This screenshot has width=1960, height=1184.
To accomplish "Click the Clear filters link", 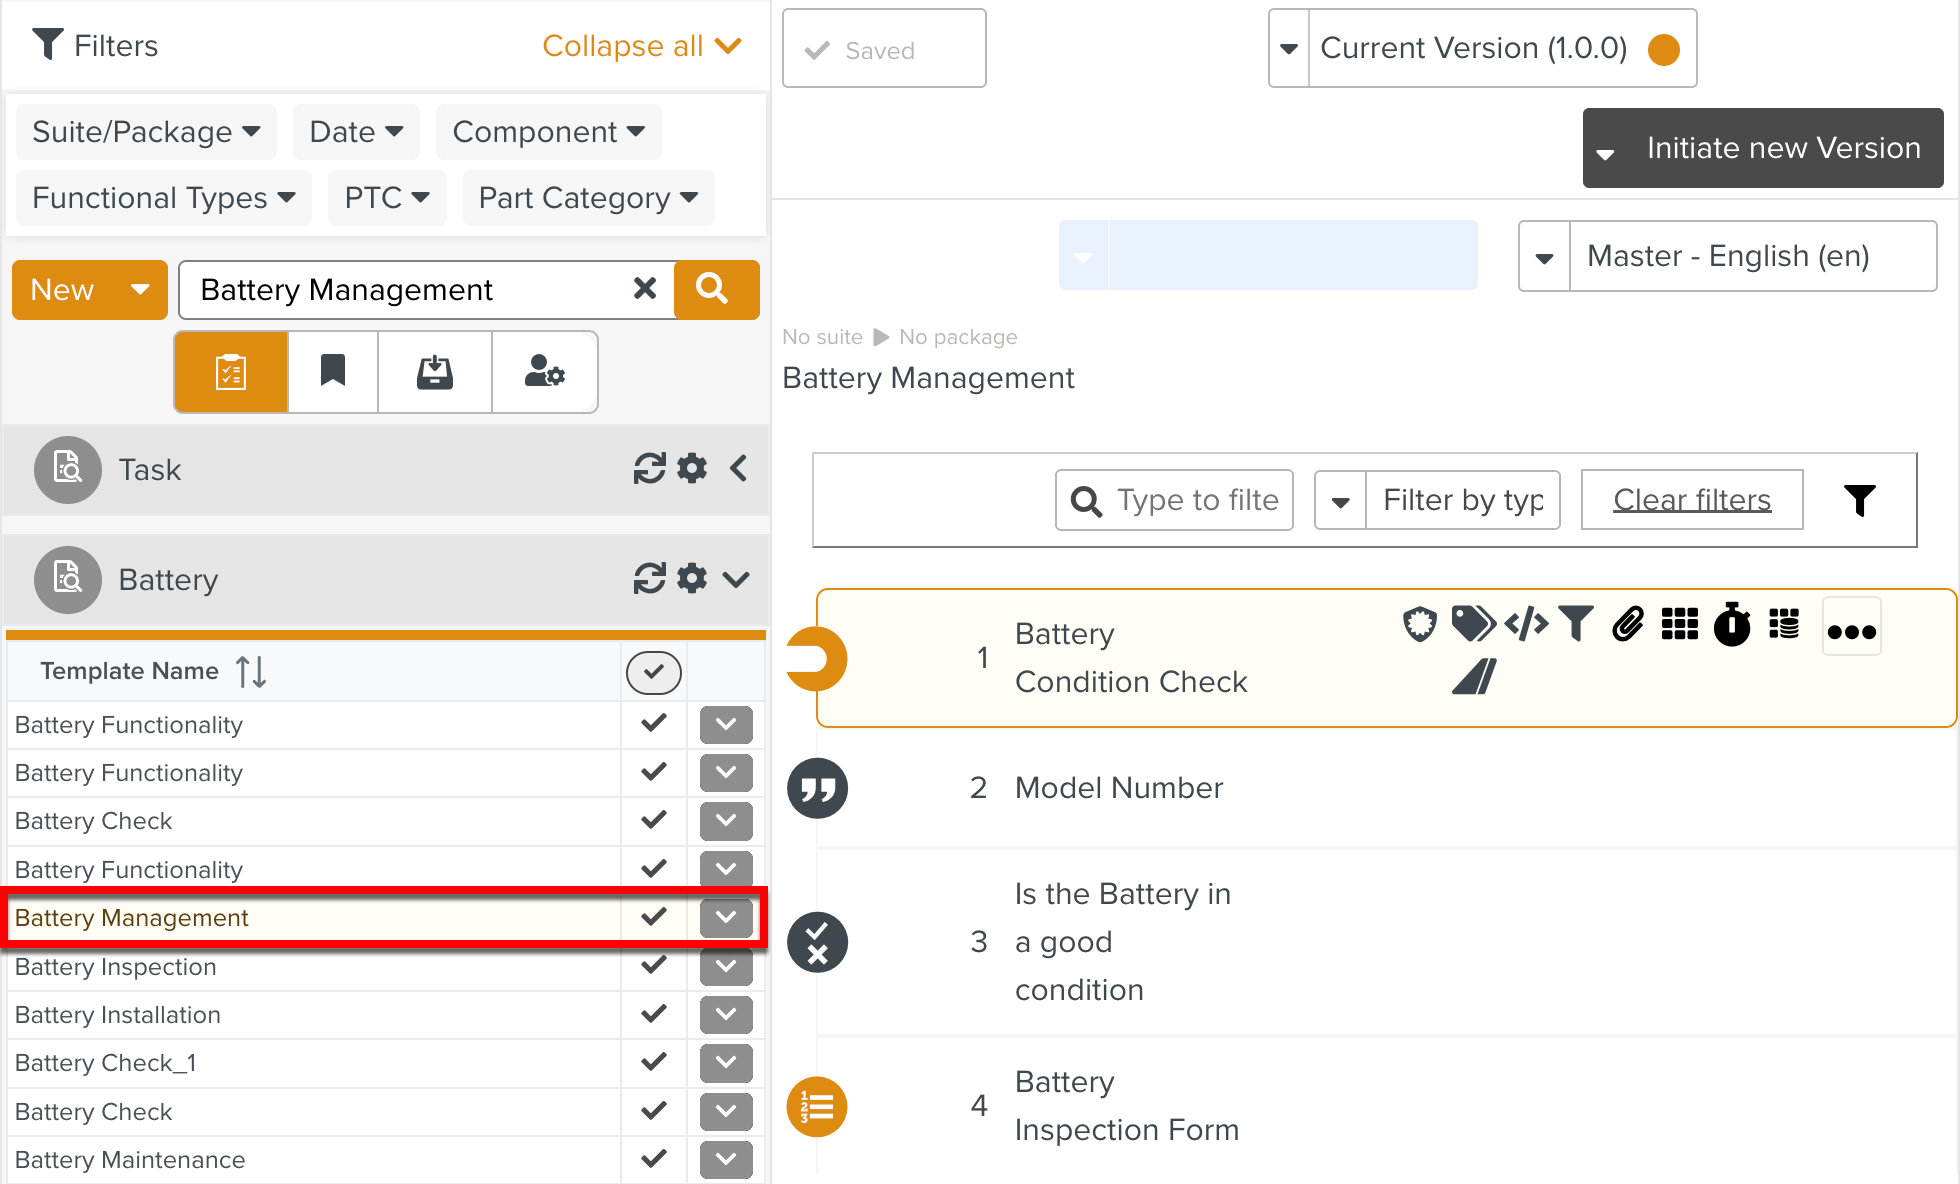I will pyautogui.click(x=1692, y=500).
